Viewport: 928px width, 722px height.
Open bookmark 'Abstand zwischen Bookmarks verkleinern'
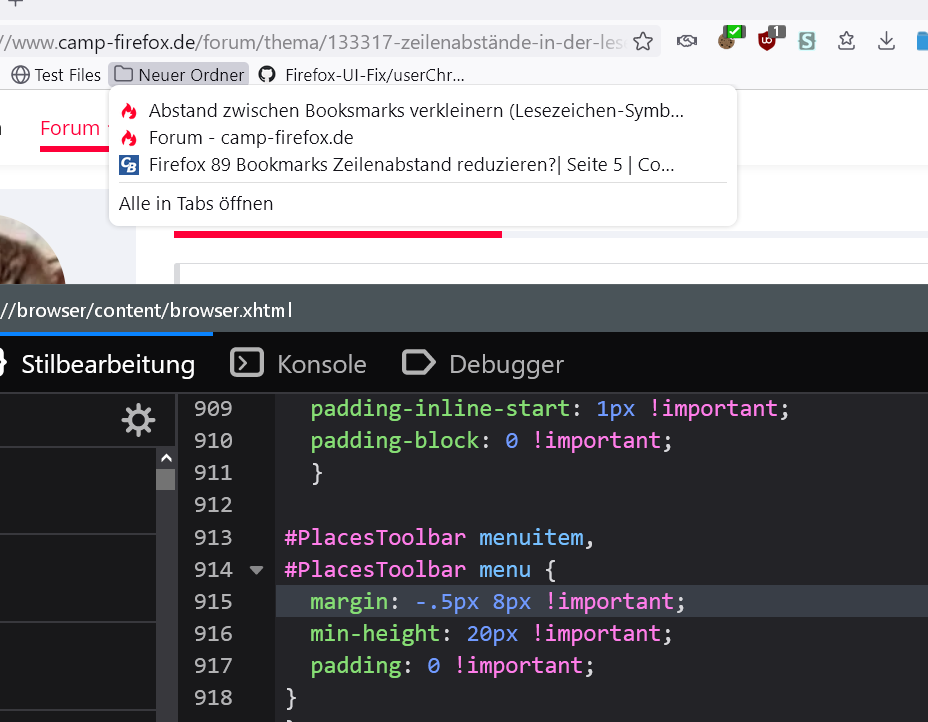coord(416,111)
